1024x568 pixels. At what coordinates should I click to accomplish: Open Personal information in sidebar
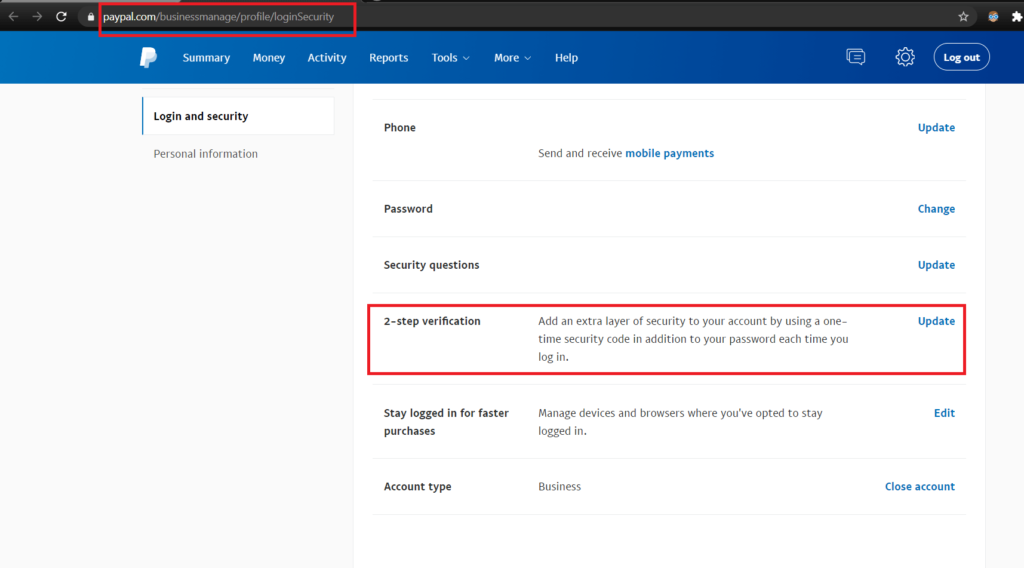coord(205,154)
